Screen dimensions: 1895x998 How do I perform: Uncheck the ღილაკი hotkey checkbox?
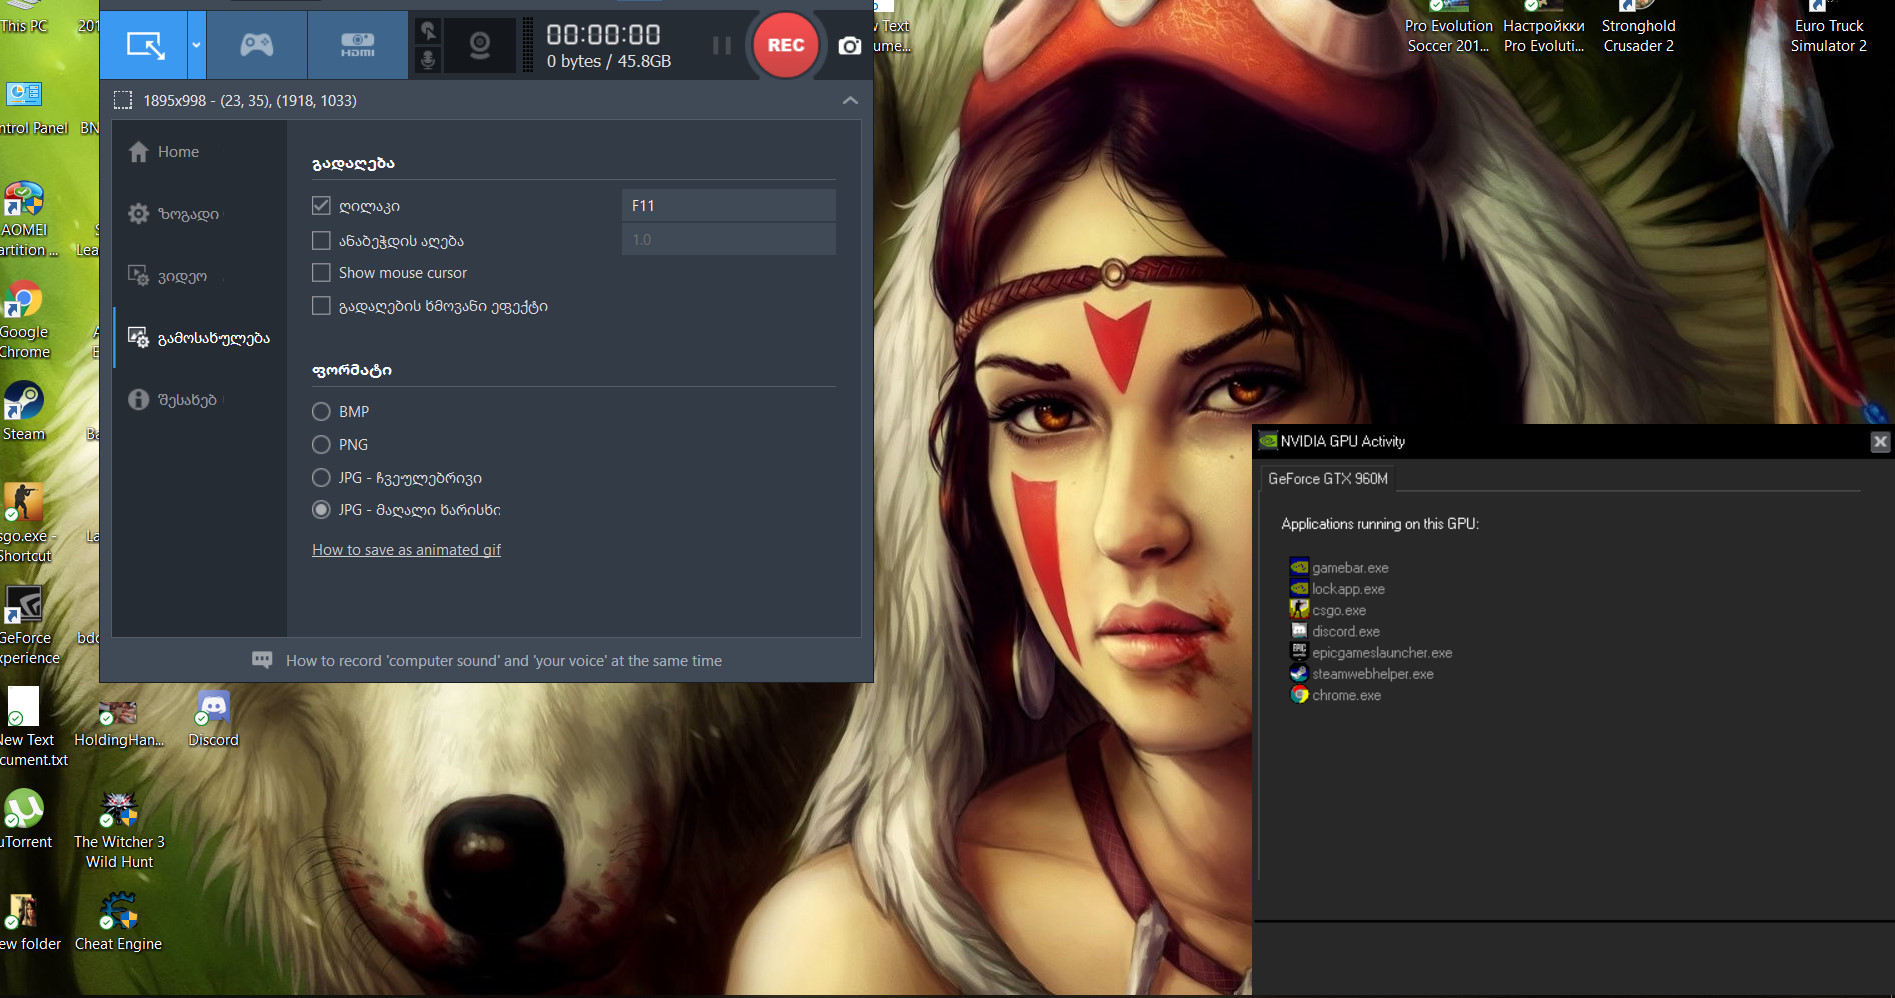321,206
